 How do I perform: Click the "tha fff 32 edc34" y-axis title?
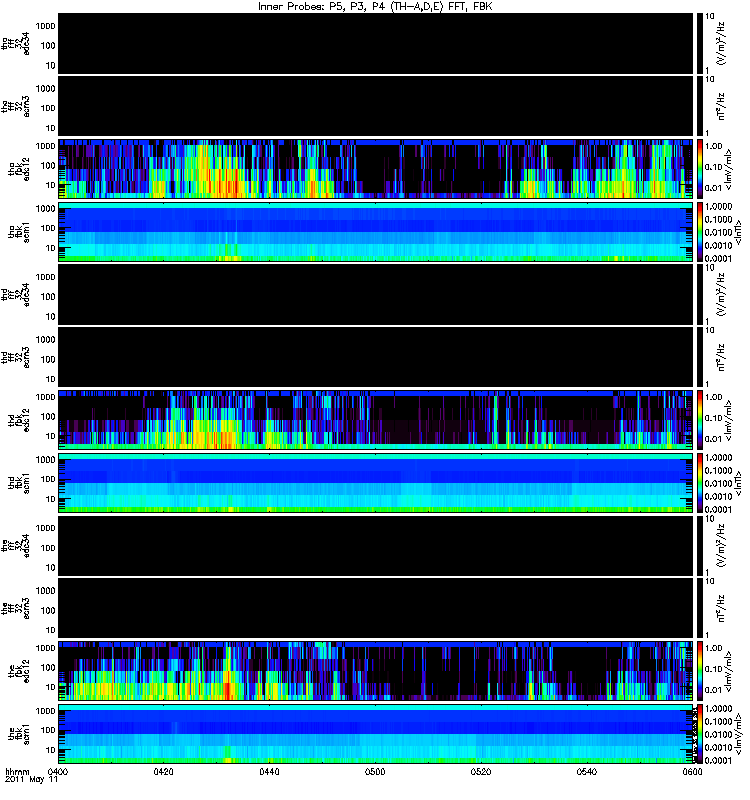tap(15, 43)
